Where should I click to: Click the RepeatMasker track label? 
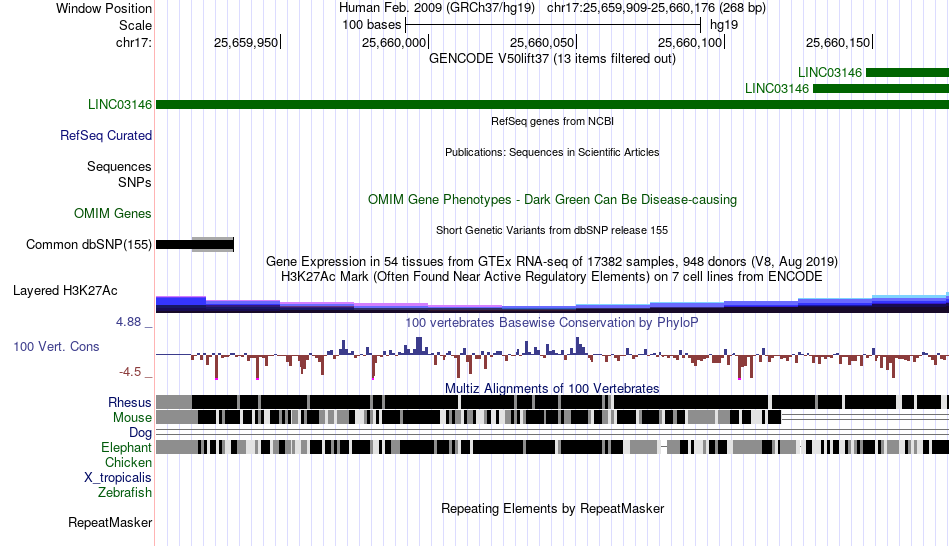(110, 522)
